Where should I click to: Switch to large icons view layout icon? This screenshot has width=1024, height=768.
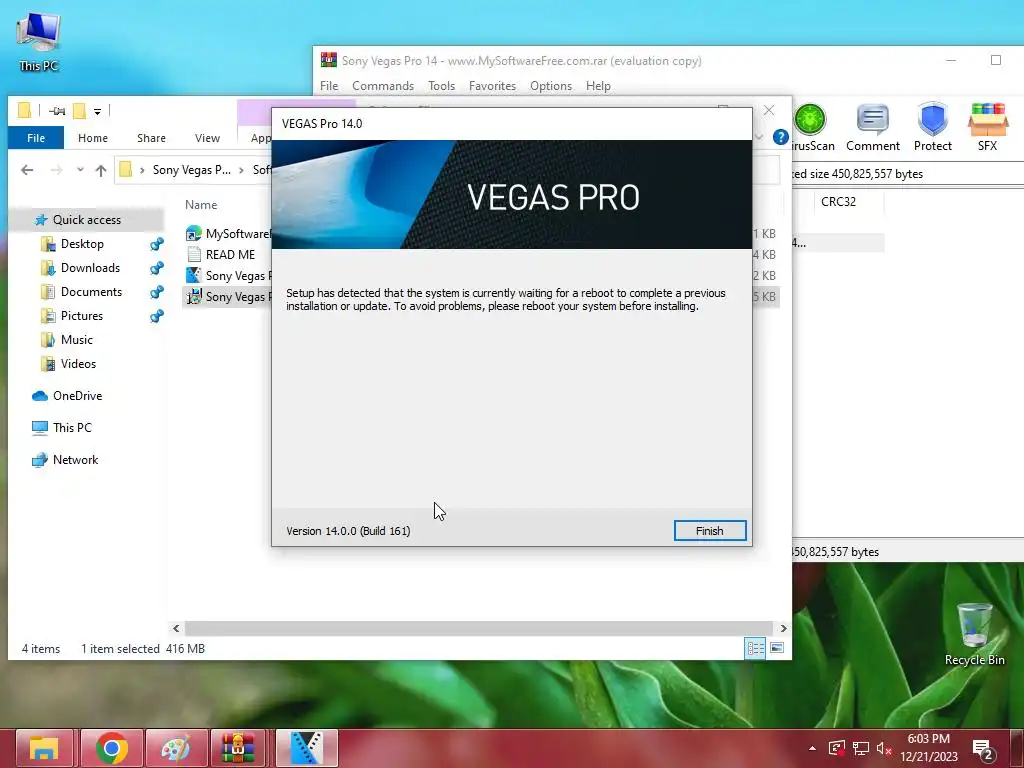click(x=776, y=648)
